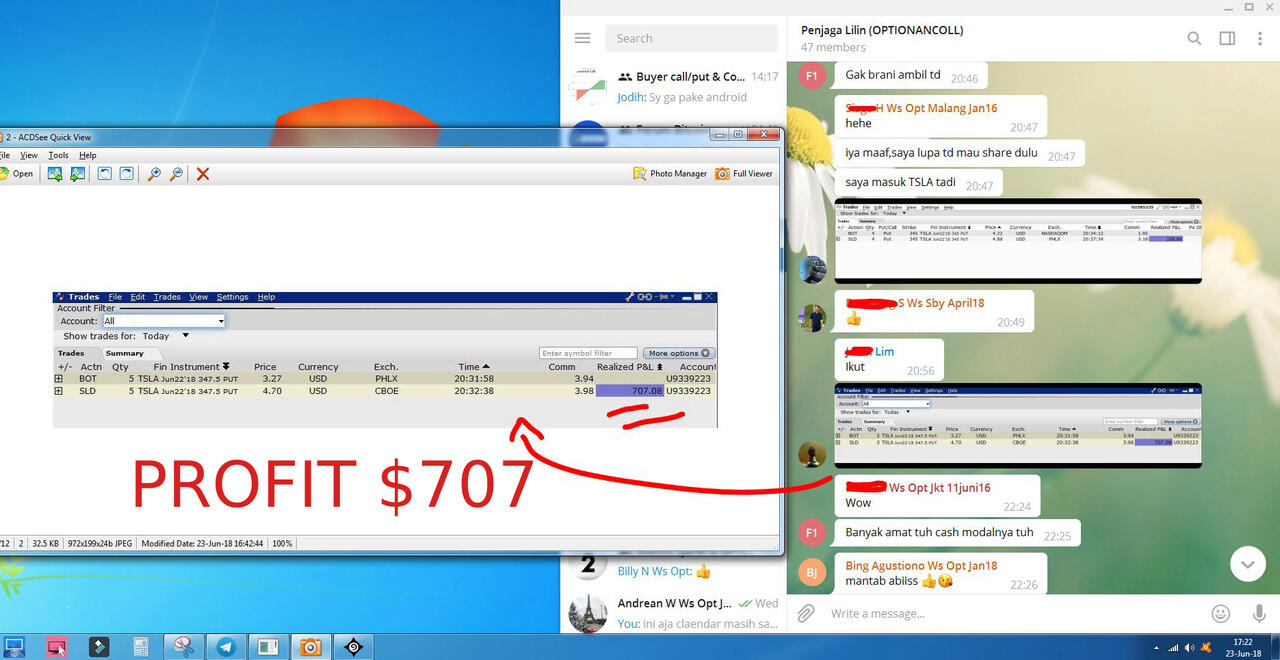
Task: Open the Help menu in ACDSee
Action: coord(88,155)
